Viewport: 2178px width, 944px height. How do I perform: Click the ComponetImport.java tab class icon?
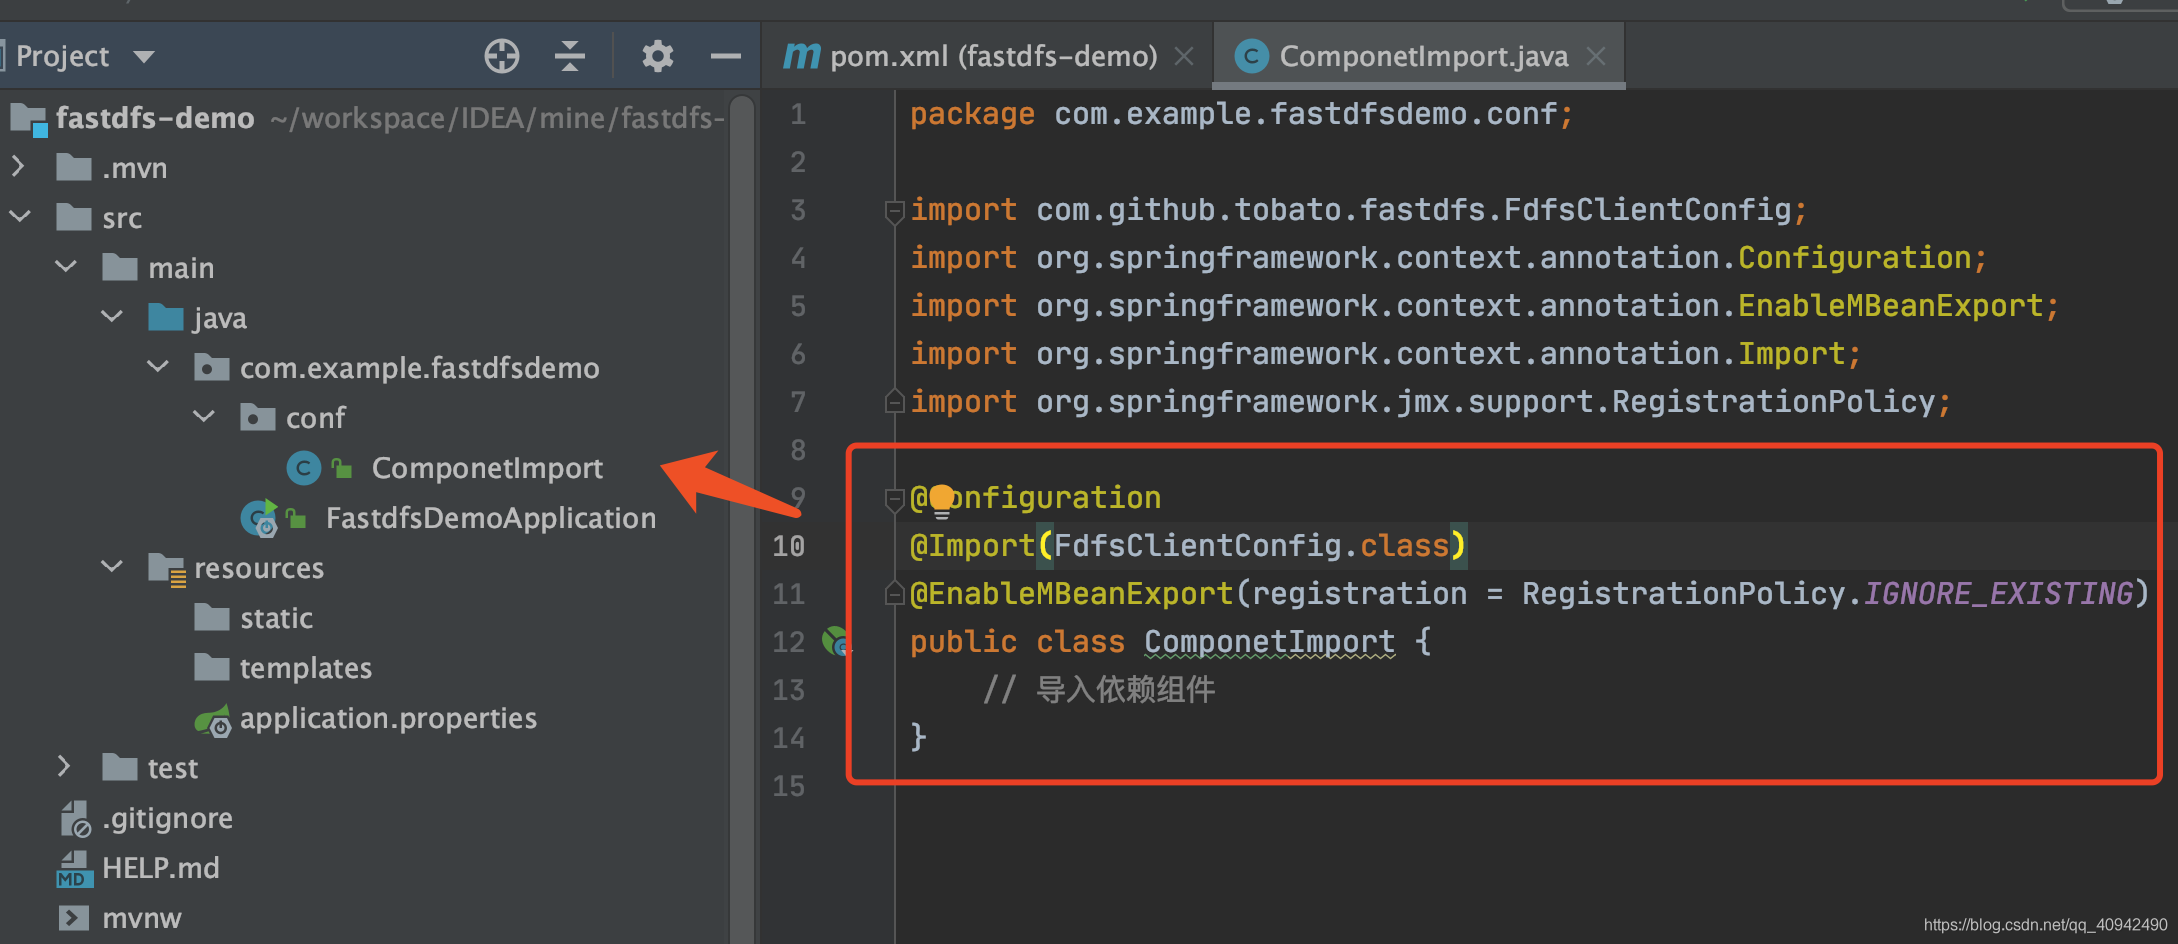click(1251, 56)
